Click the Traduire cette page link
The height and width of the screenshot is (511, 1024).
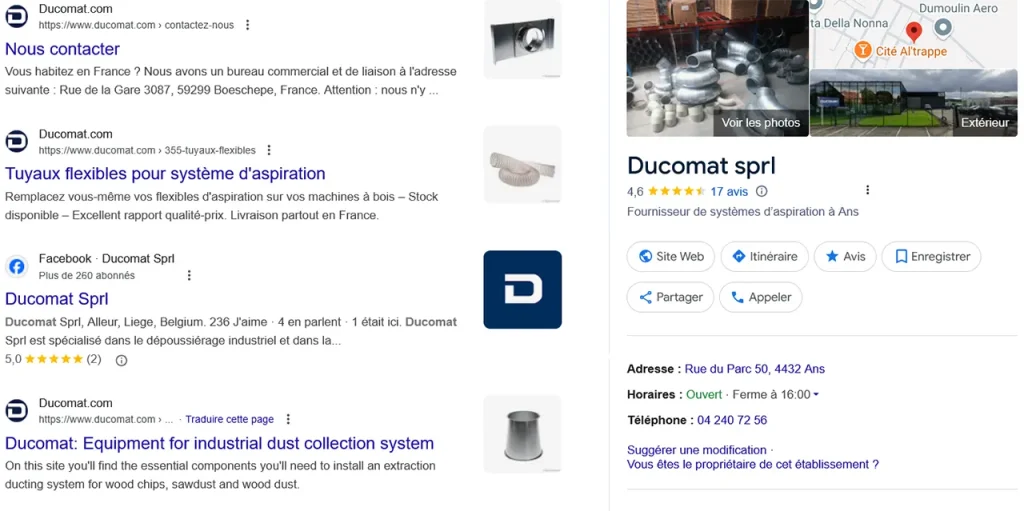229,420
